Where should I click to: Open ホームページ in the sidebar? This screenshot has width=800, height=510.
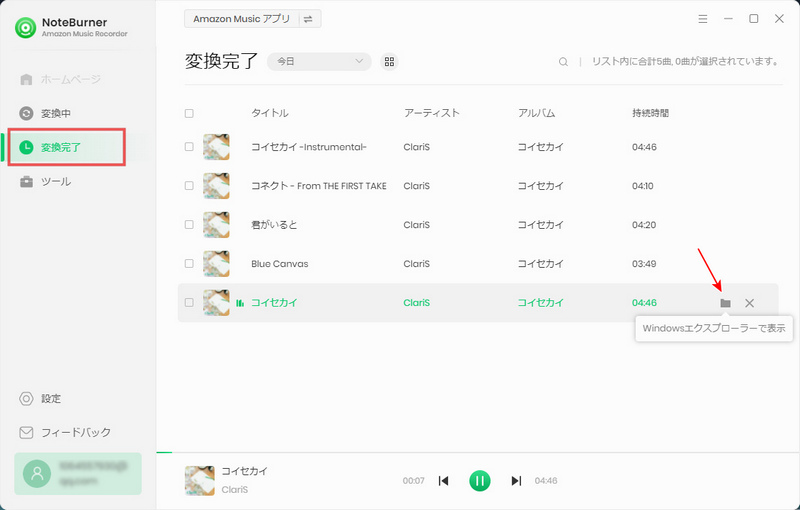point(60,80)
